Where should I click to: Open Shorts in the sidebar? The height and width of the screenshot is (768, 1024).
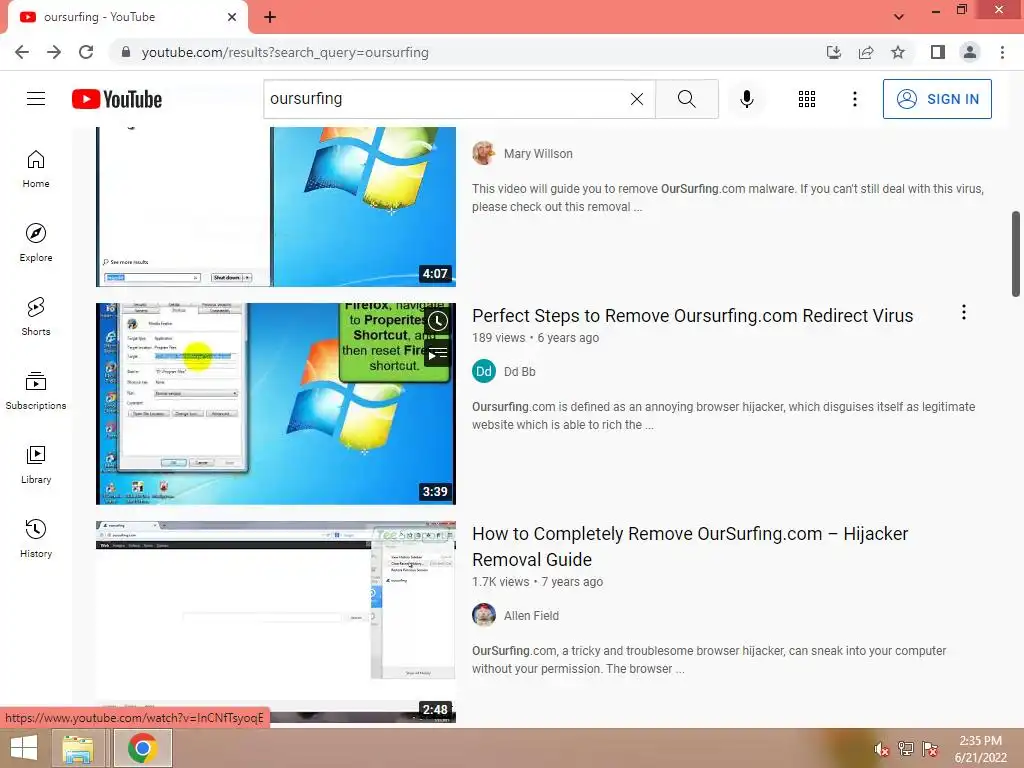tap(36, 317)
